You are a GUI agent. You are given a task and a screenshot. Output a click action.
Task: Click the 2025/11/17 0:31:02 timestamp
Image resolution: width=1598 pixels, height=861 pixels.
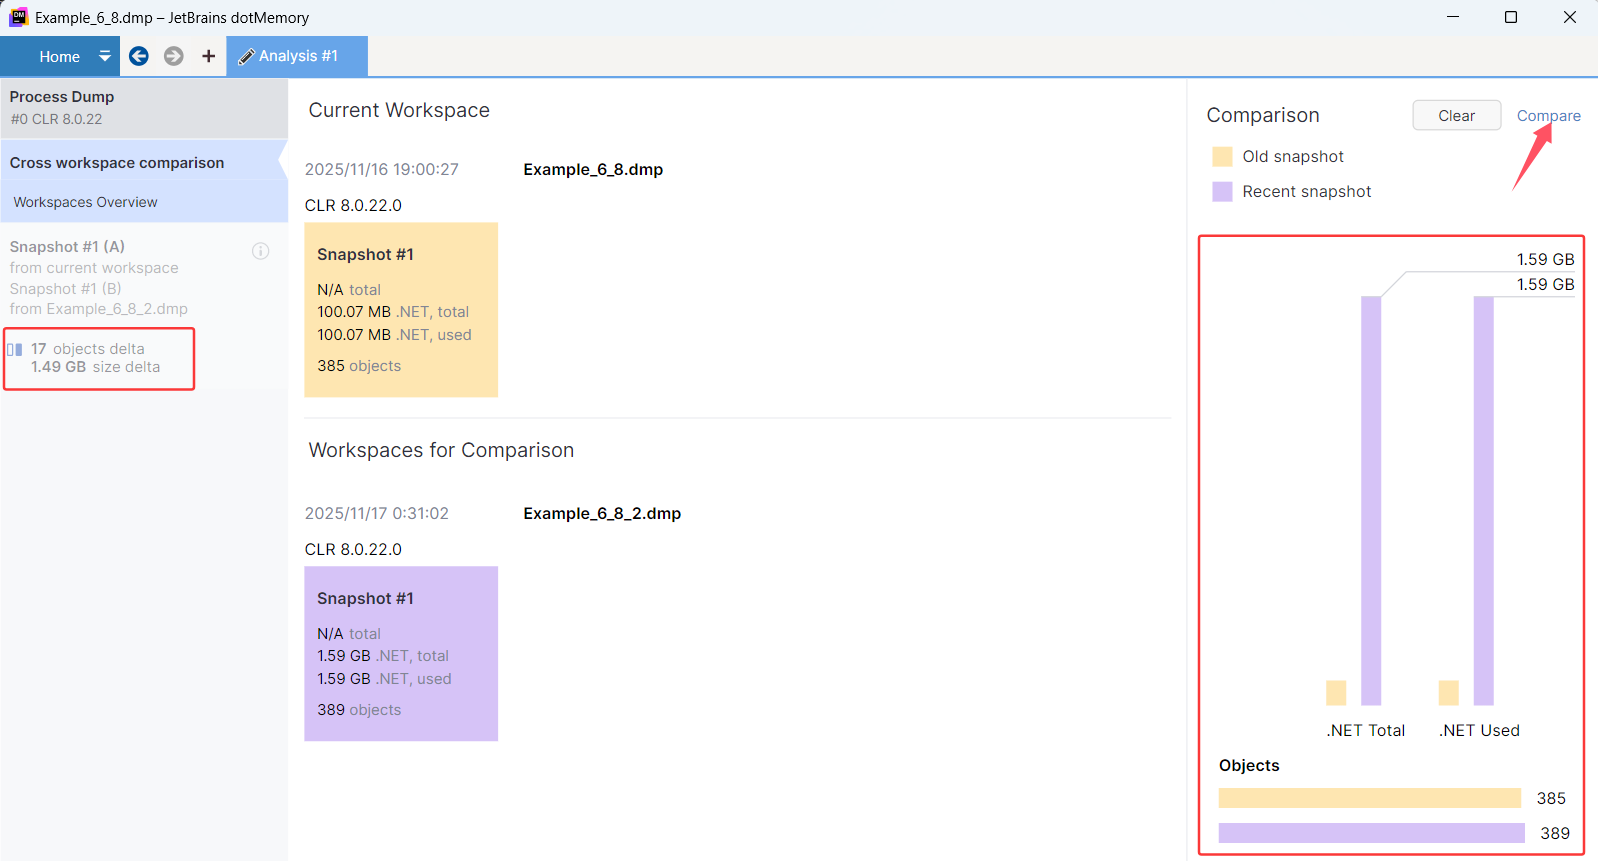pyautogui.click(x=377, y=513)
